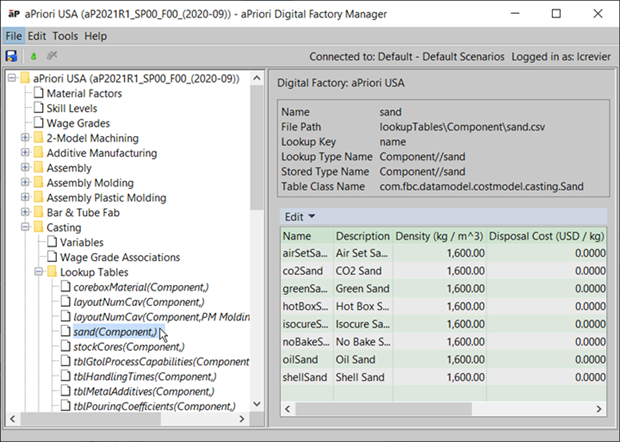
Task: Click the grayed disconnect toolbar icon
Action: click(x=52, y=56)
